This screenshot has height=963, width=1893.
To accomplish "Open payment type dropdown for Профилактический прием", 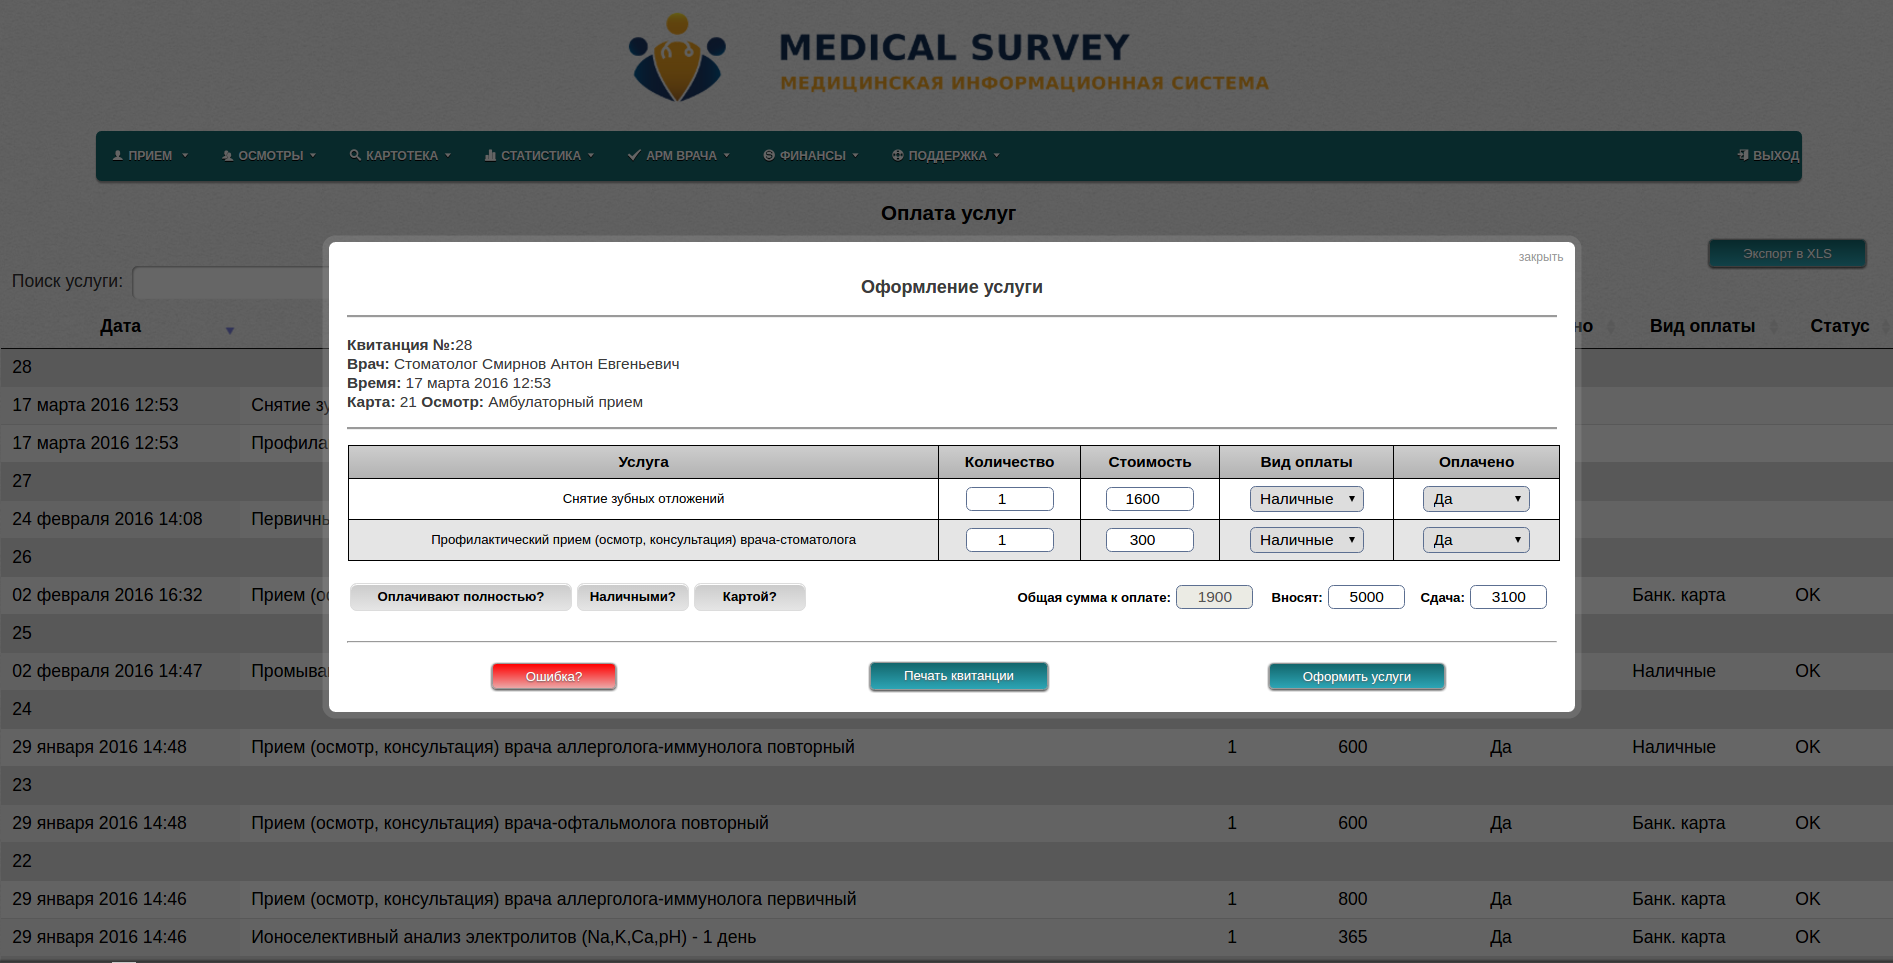I will point(1306,540).
